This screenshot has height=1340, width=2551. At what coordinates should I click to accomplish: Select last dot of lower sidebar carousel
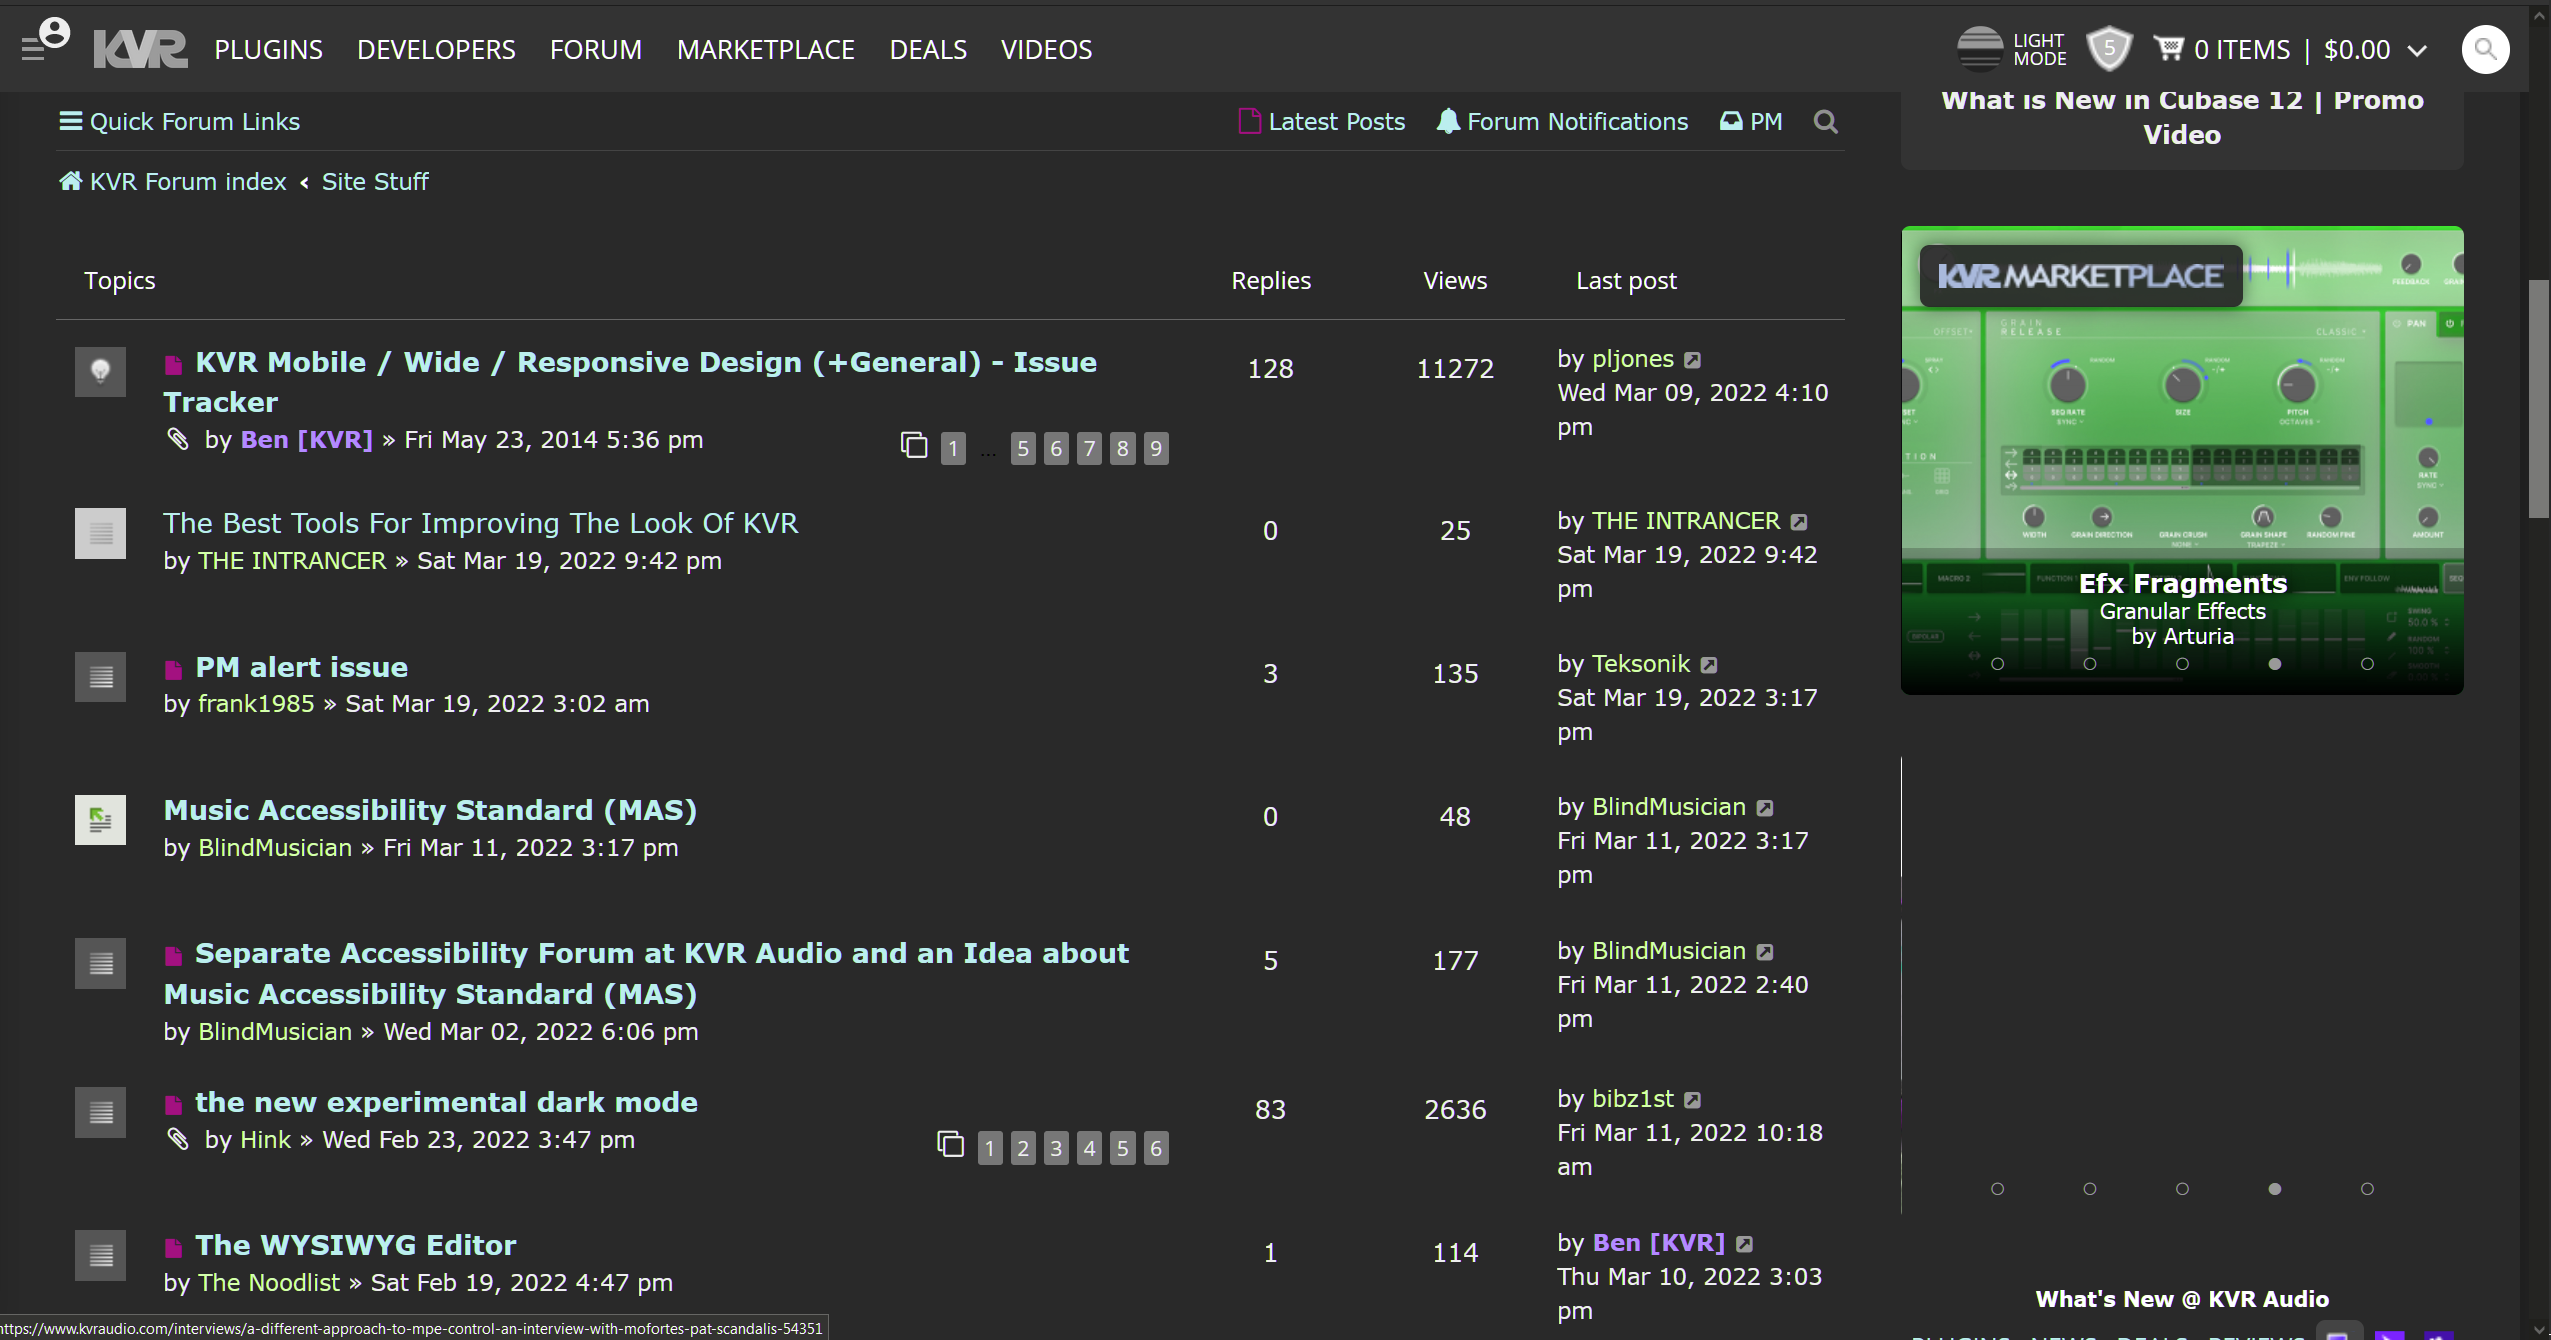[x=2367, y=1189]
